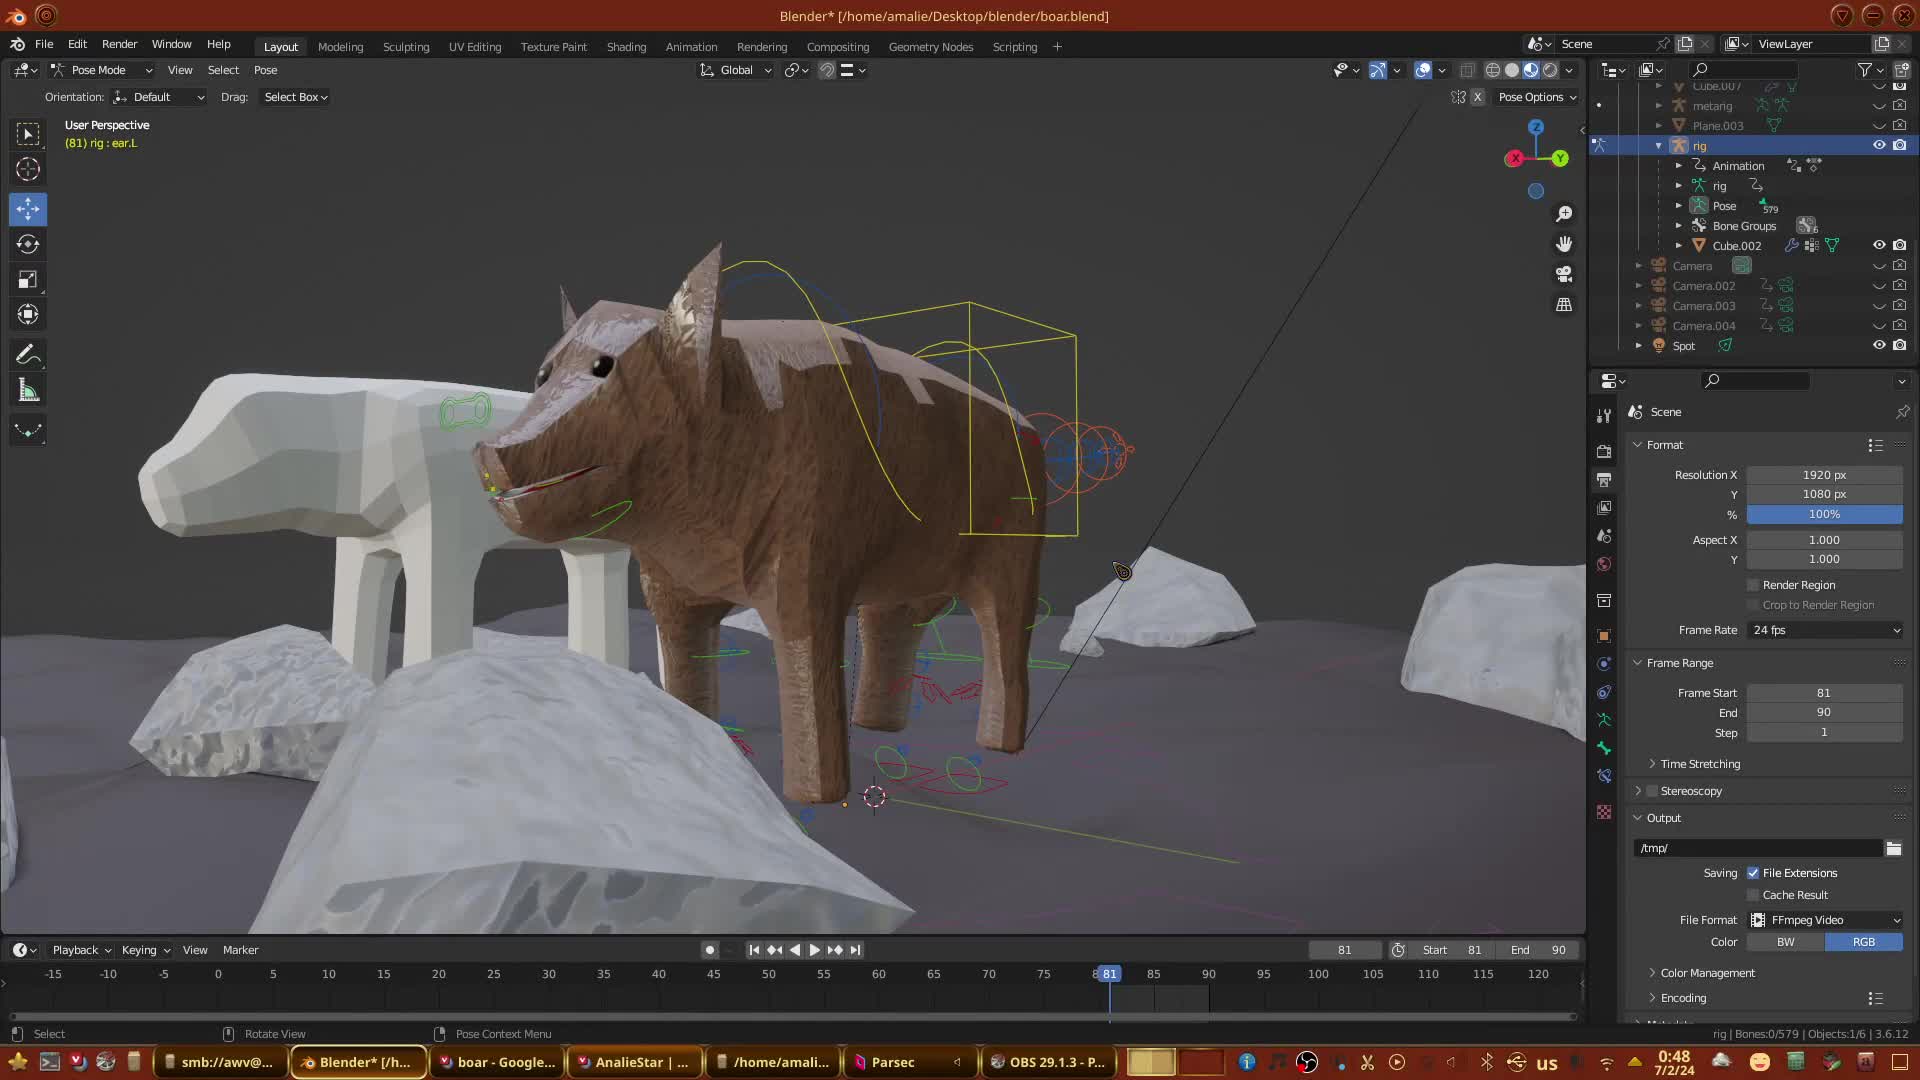1920x1080 pixels.
Task: Open the Frame Rate dropdown
Action: coord(1825,630)
